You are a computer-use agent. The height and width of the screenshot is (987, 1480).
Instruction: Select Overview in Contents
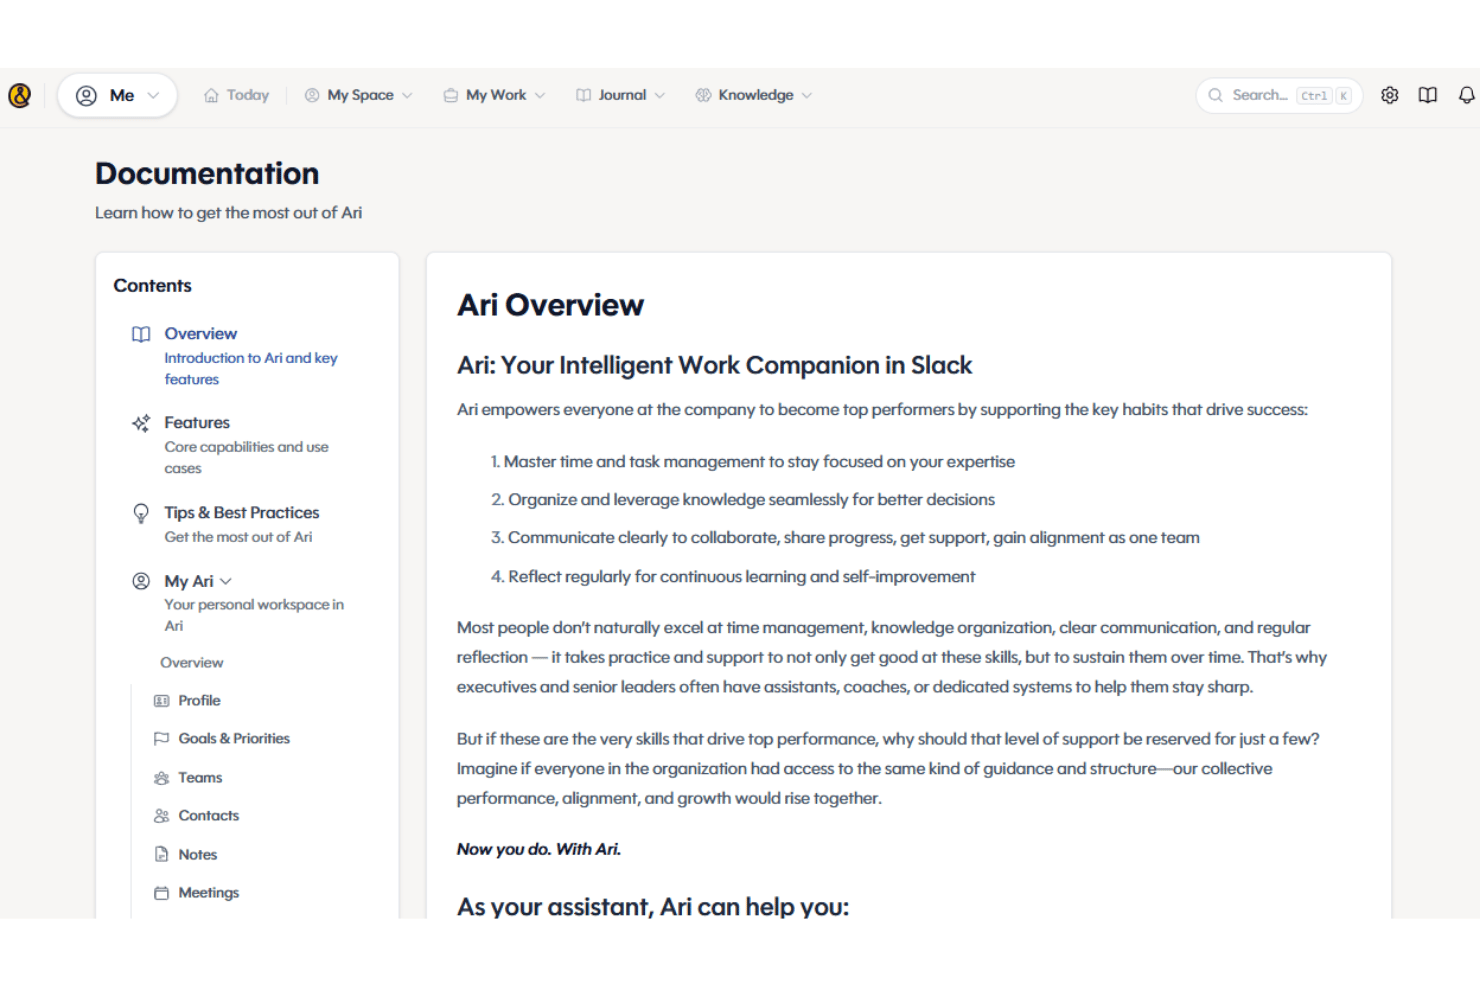[x=201, y=333]
